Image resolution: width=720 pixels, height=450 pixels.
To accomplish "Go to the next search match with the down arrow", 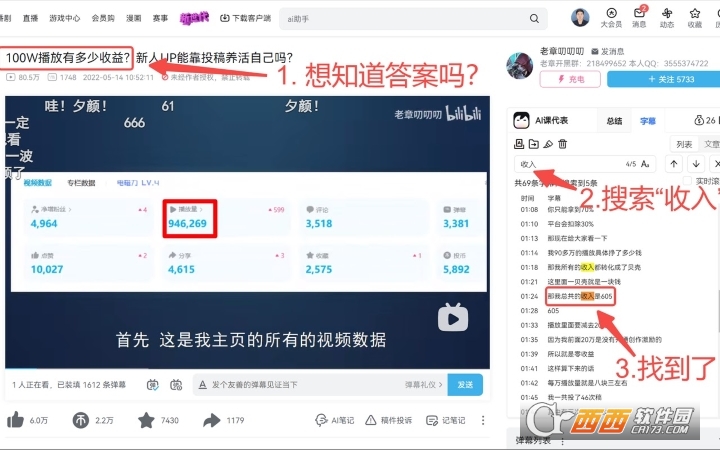I will point(696,164).
